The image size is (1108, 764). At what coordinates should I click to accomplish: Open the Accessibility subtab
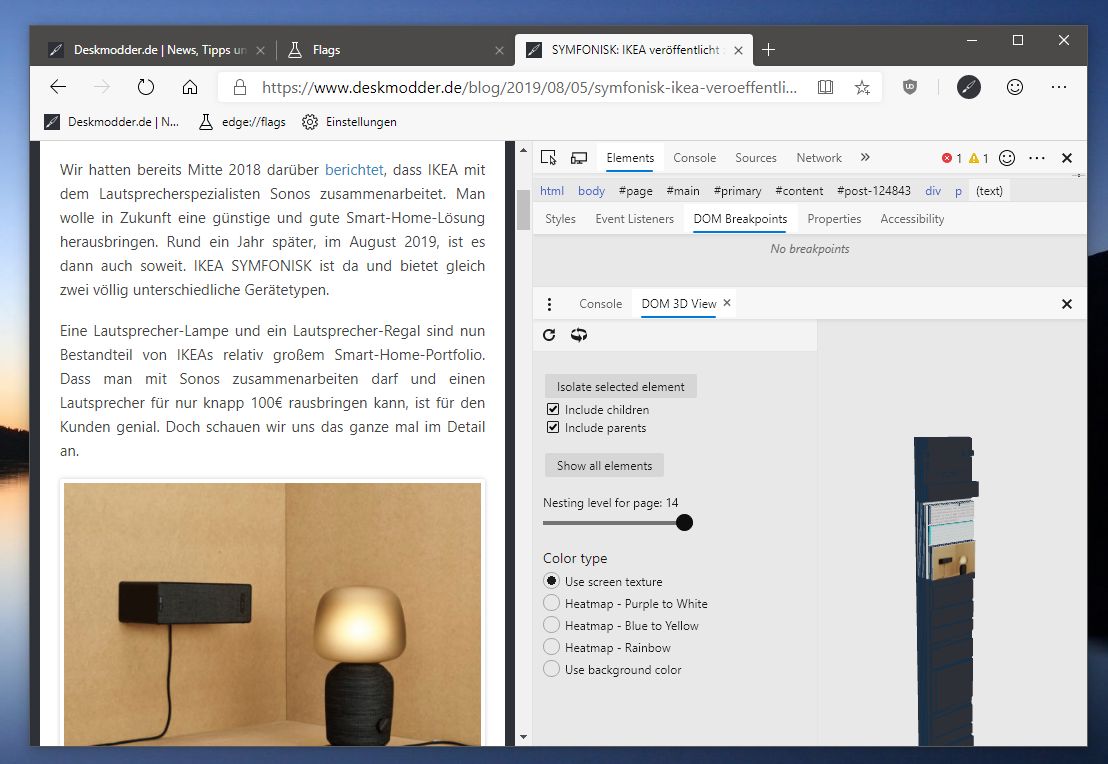pos(912,219)
